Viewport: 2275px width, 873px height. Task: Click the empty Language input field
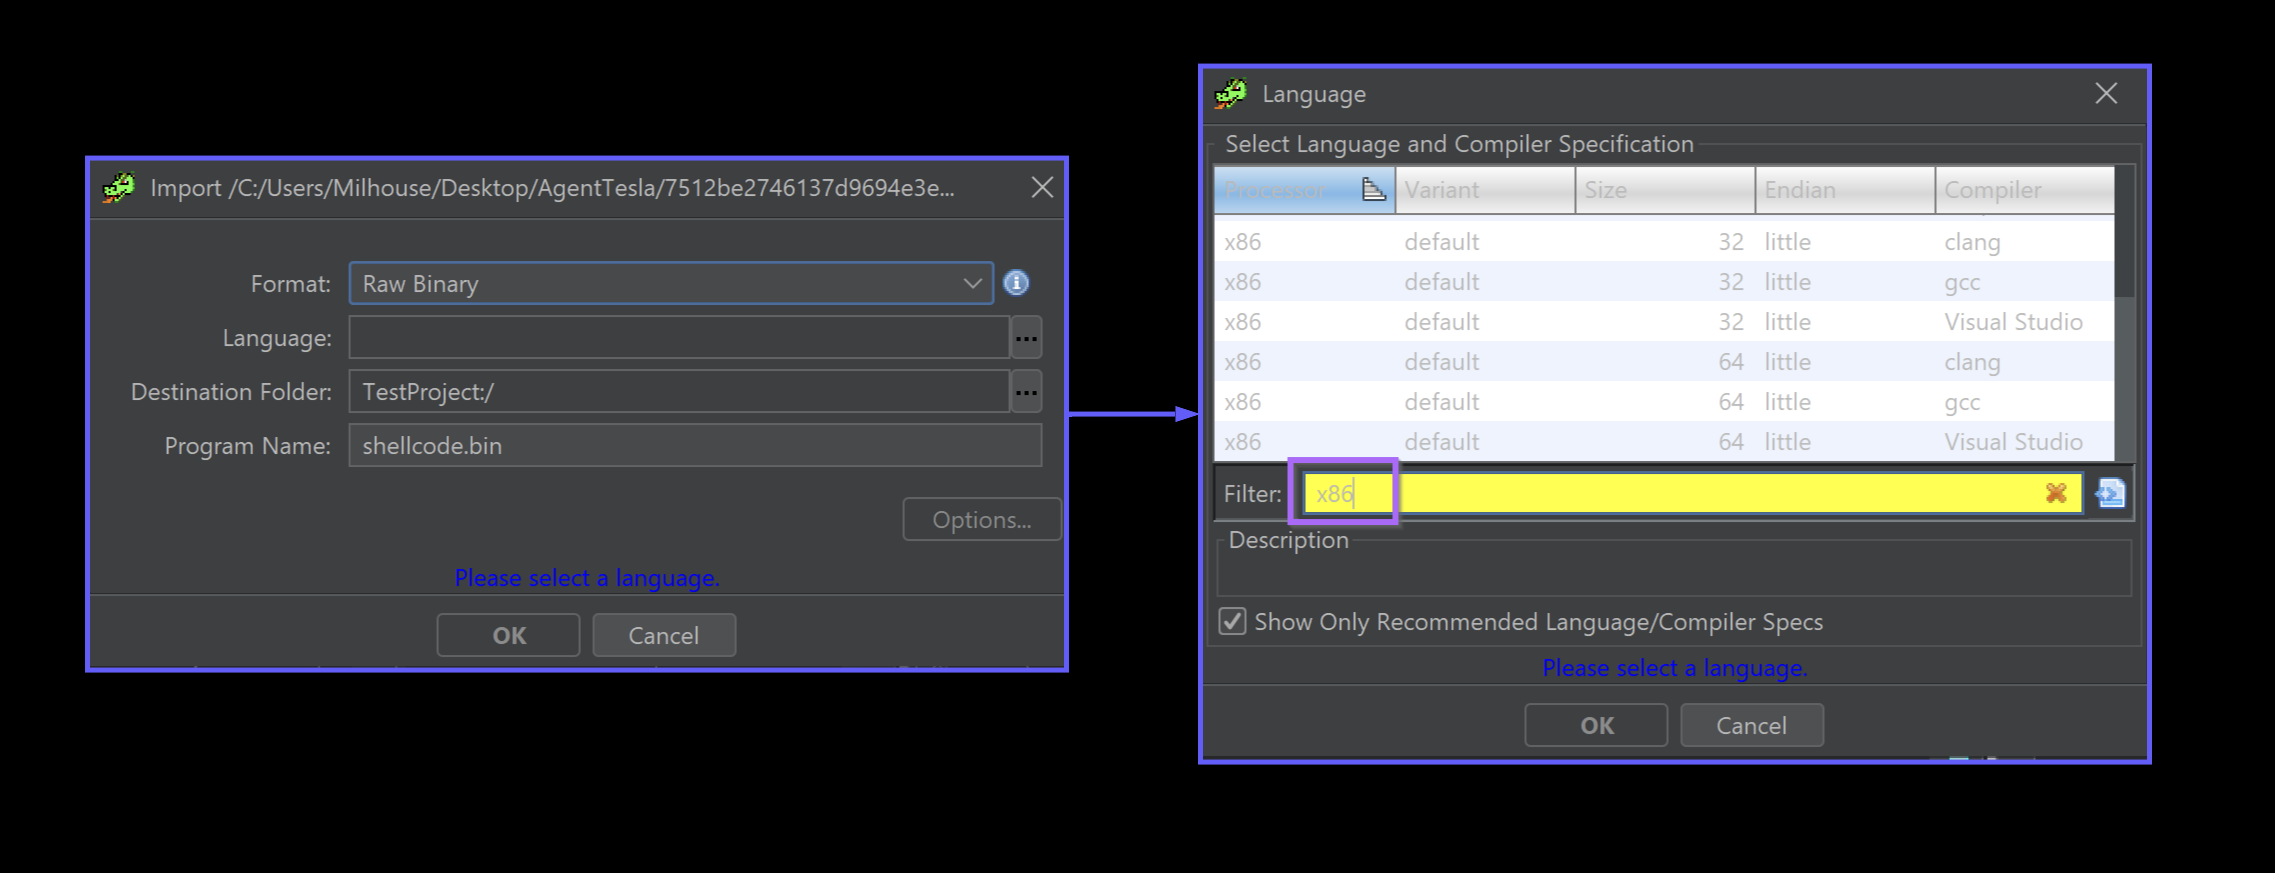click(679, 338)
